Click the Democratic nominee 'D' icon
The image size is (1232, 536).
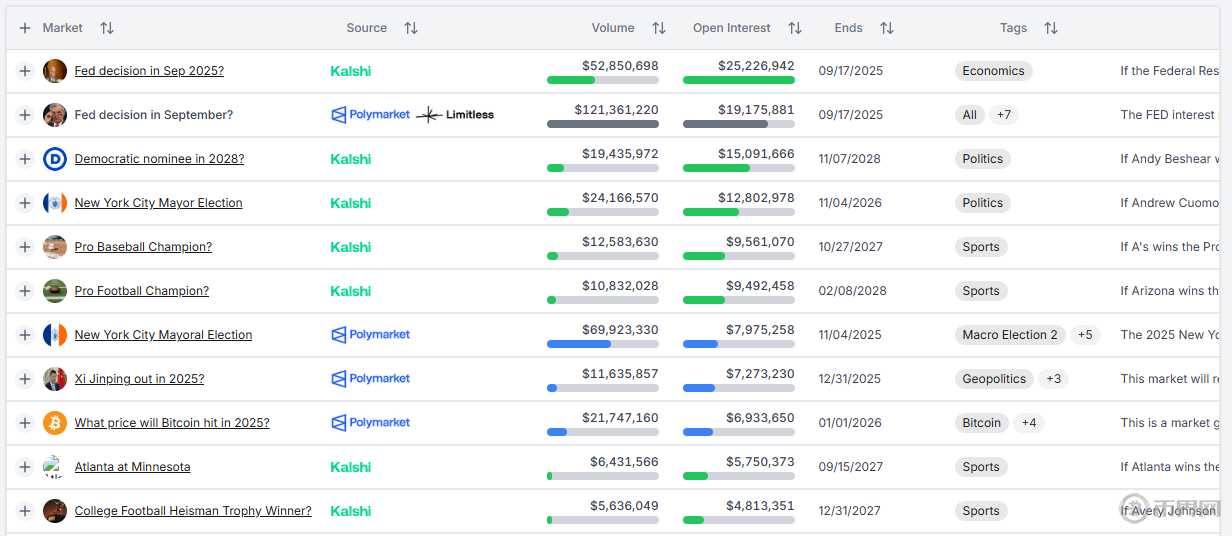point(55,159)
